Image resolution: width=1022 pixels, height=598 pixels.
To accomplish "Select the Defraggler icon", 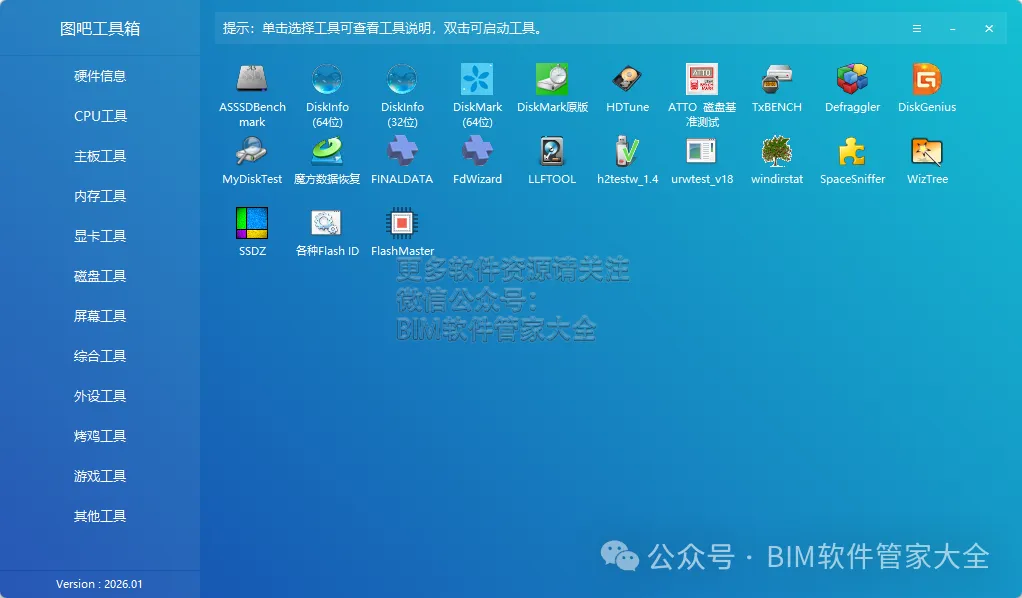I will pos(853,79).
